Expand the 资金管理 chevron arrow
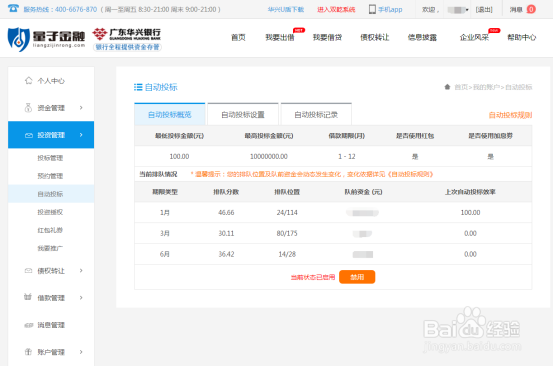Screen dimensions: 553x366 pos(81,108)
